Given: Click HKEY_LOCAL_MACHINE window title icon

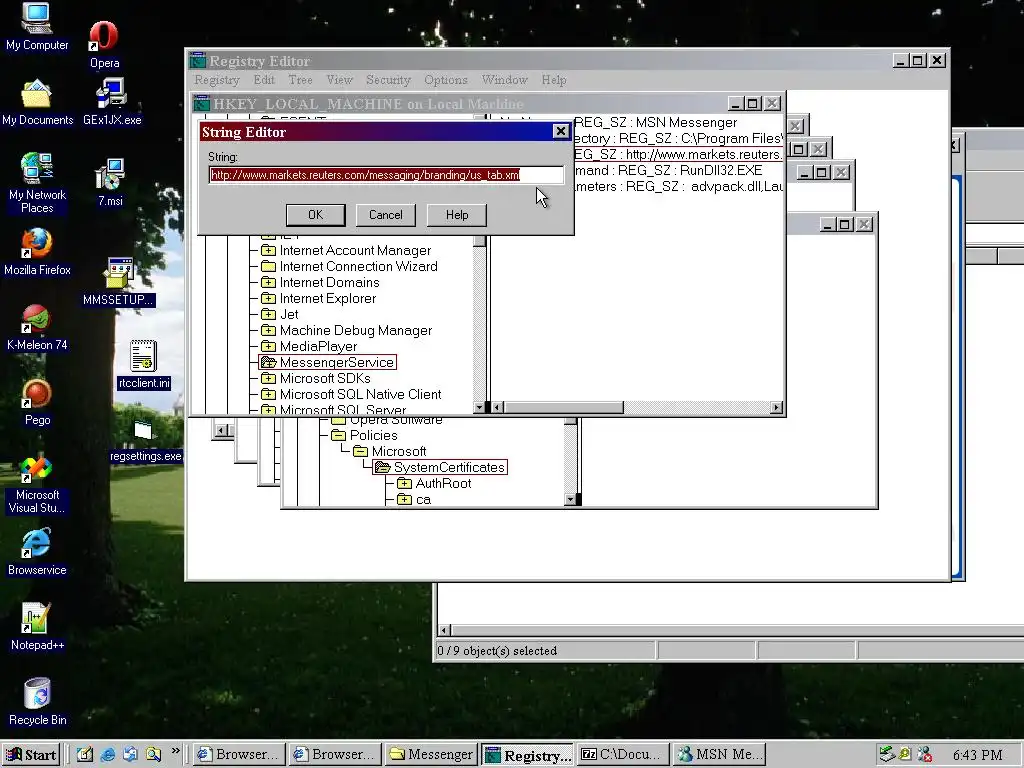Looking at the screenshot, I should click(202, 104).
